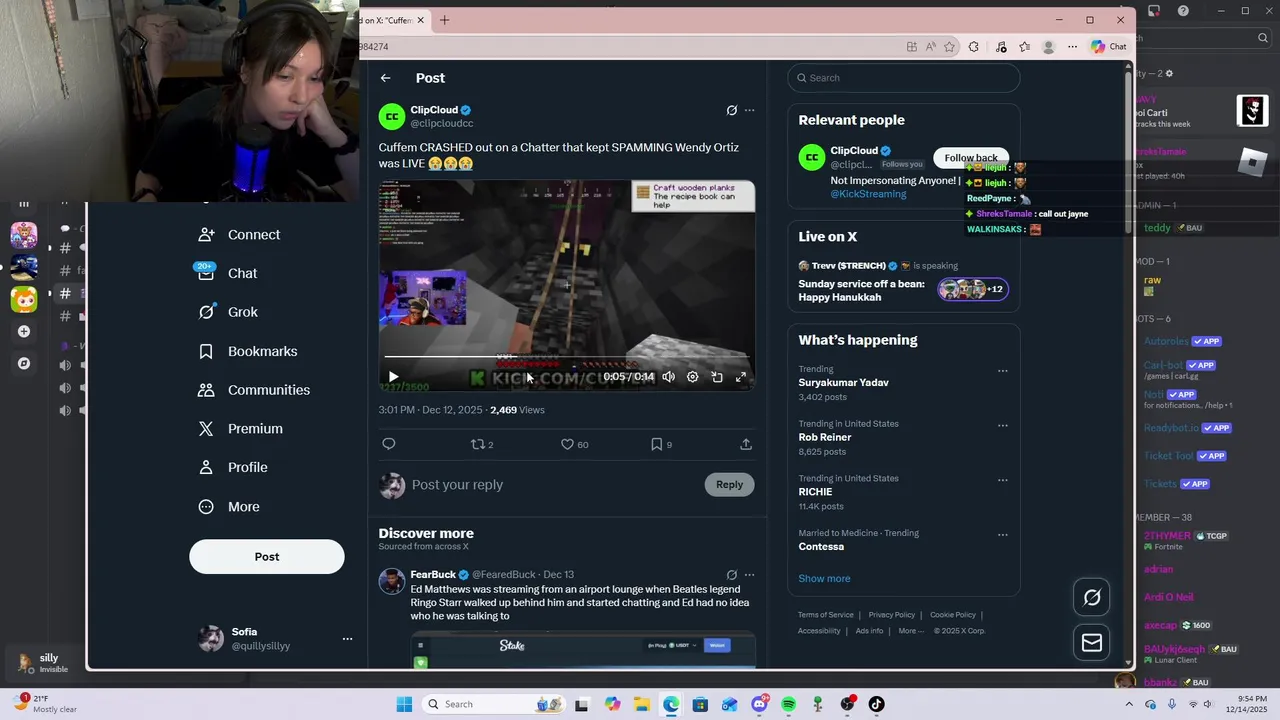Open Discord discover compass icon
The image size is (1280, 720).
24,364
